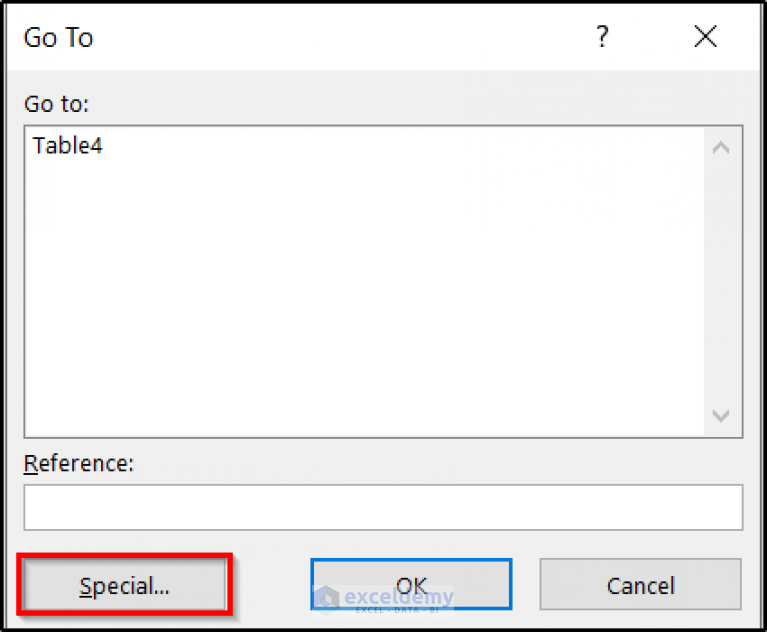Click the up chevron of the list scrollbar
The image size is (767, 632).
tap(721, 147)
